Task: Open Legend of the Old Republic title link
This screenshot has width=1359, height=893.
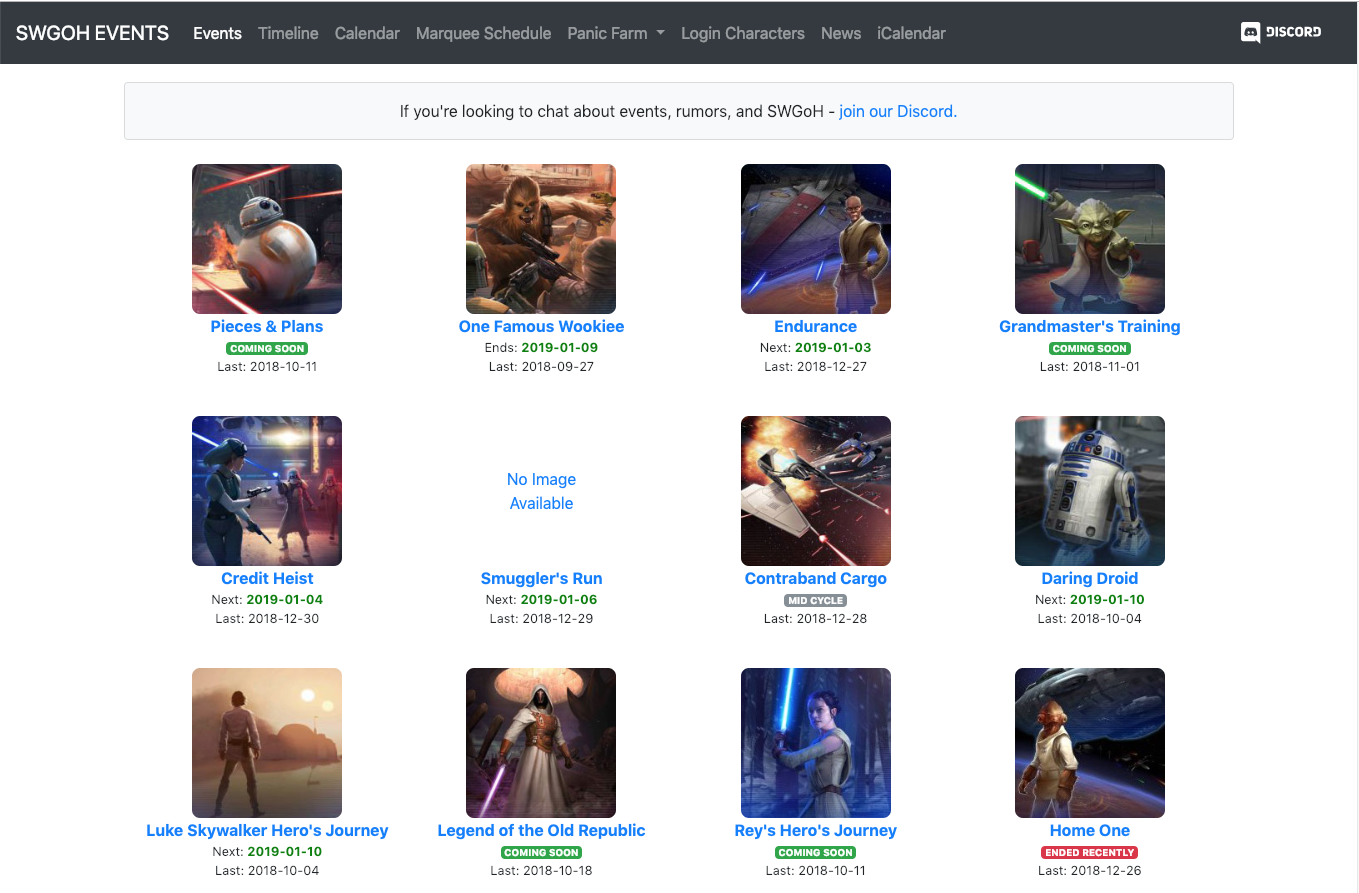Action: [541, 830]
